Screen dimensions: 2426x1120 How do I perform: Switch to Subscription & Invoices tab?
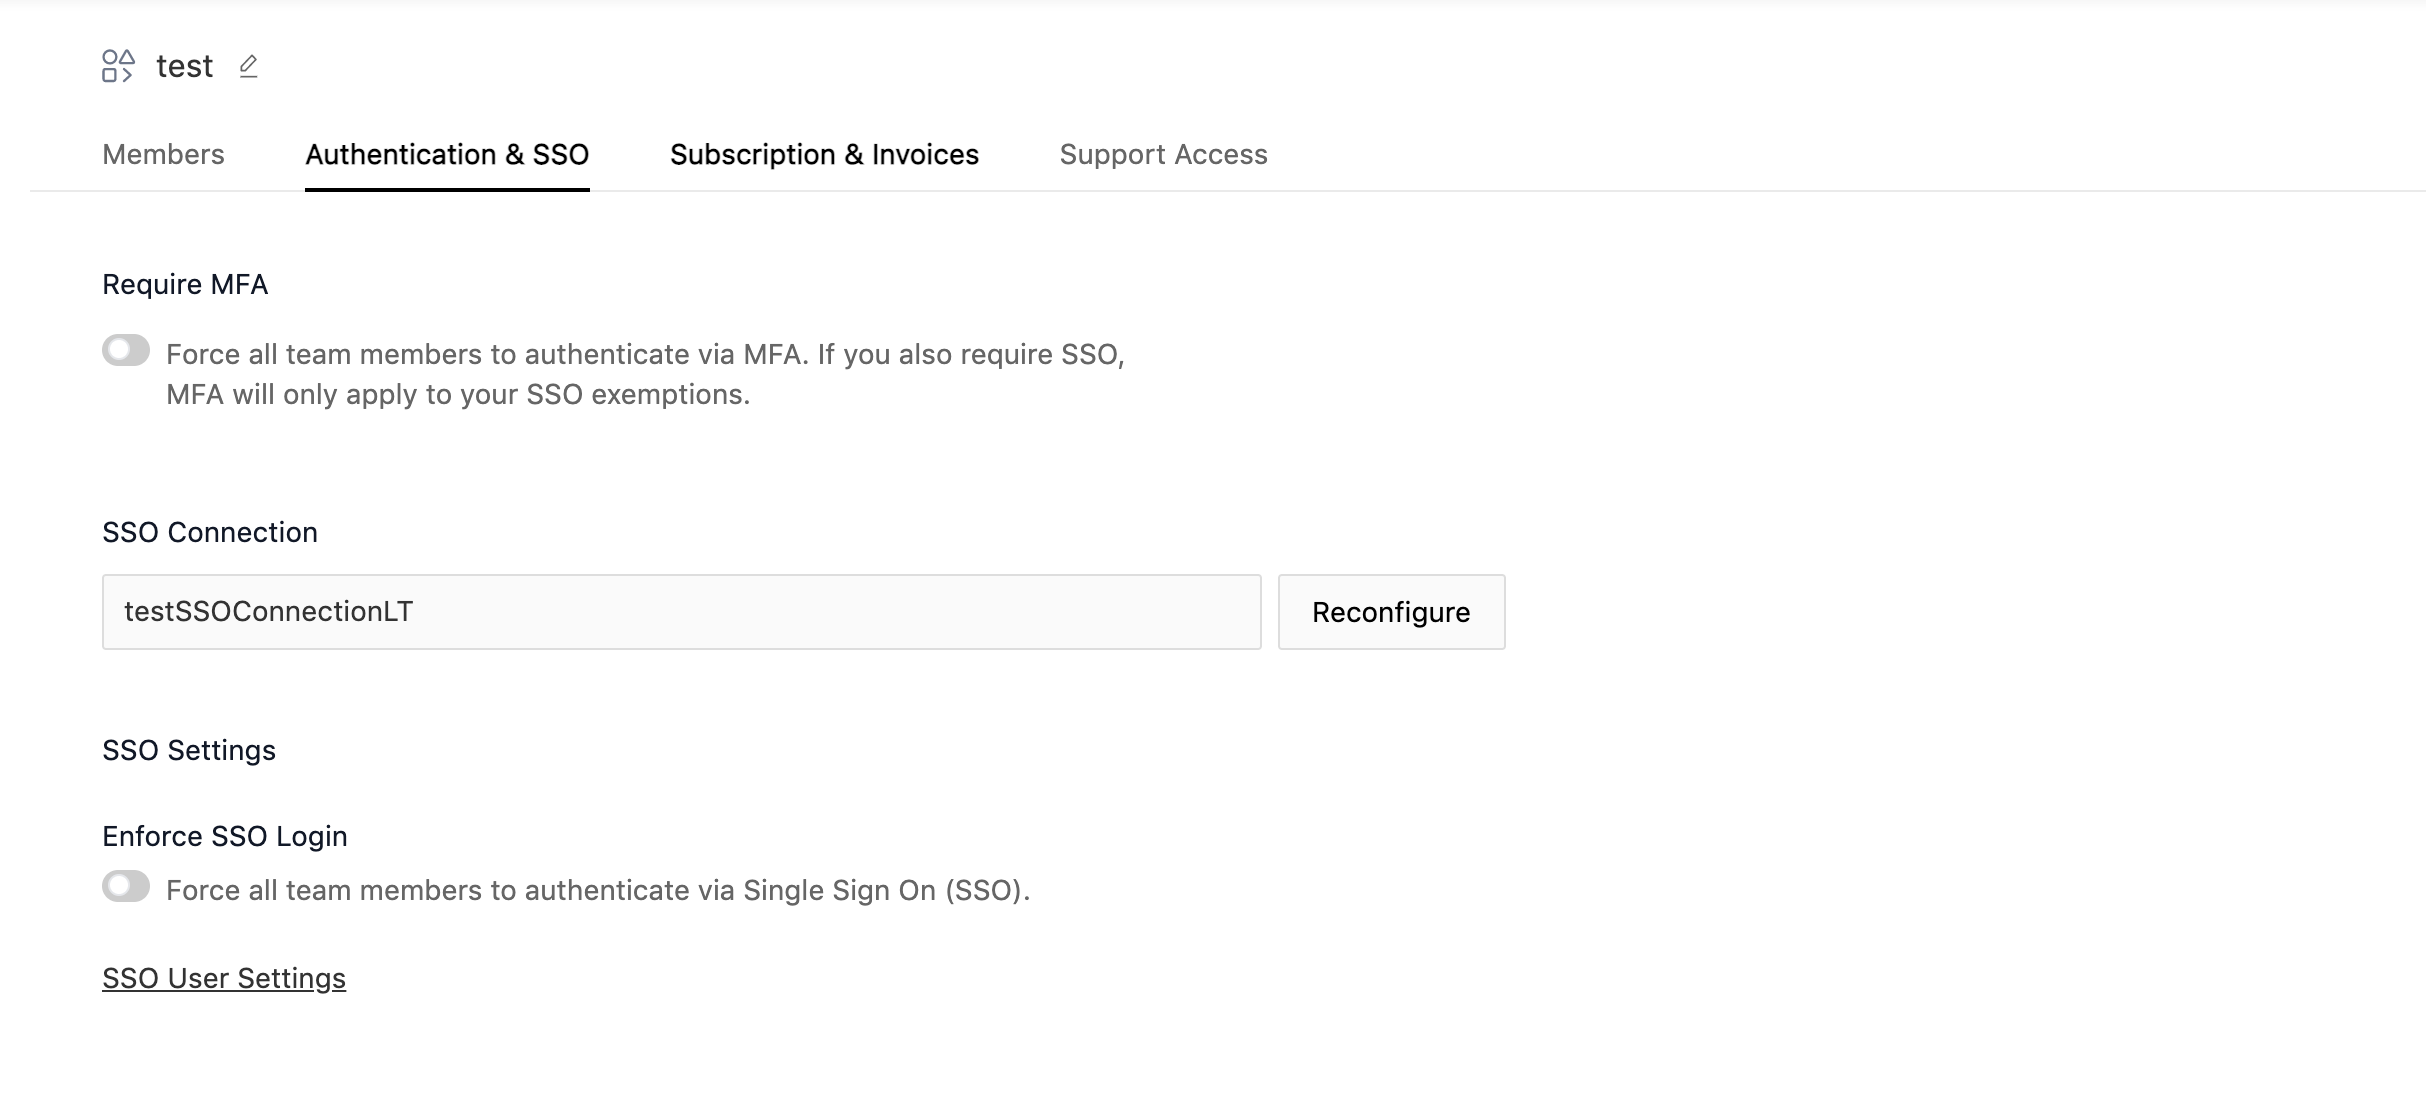(824, 155)
